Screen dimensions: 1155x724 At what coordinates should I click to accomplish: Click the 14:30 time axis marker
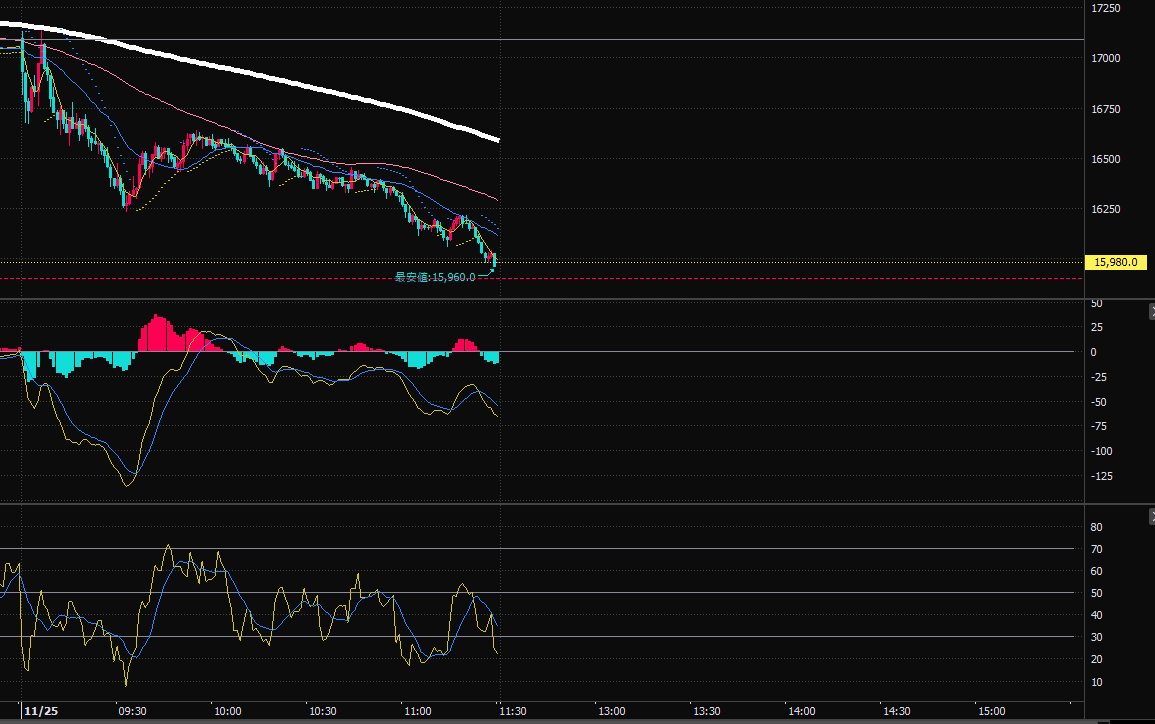896,711
